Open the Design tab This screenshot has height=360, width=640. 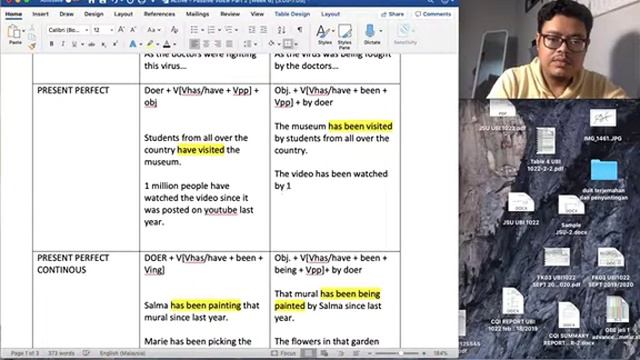click(94, 14)
